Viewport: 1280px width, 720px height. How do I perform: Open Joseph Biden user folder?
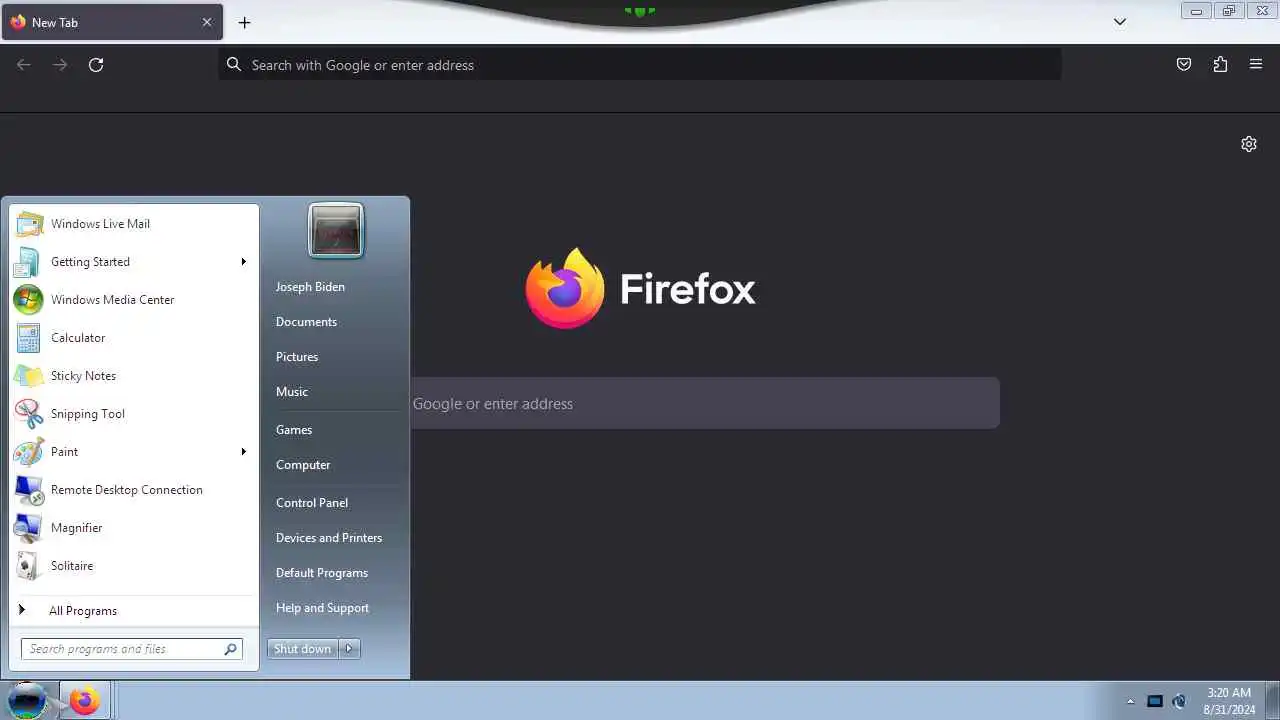coord(310,287)
